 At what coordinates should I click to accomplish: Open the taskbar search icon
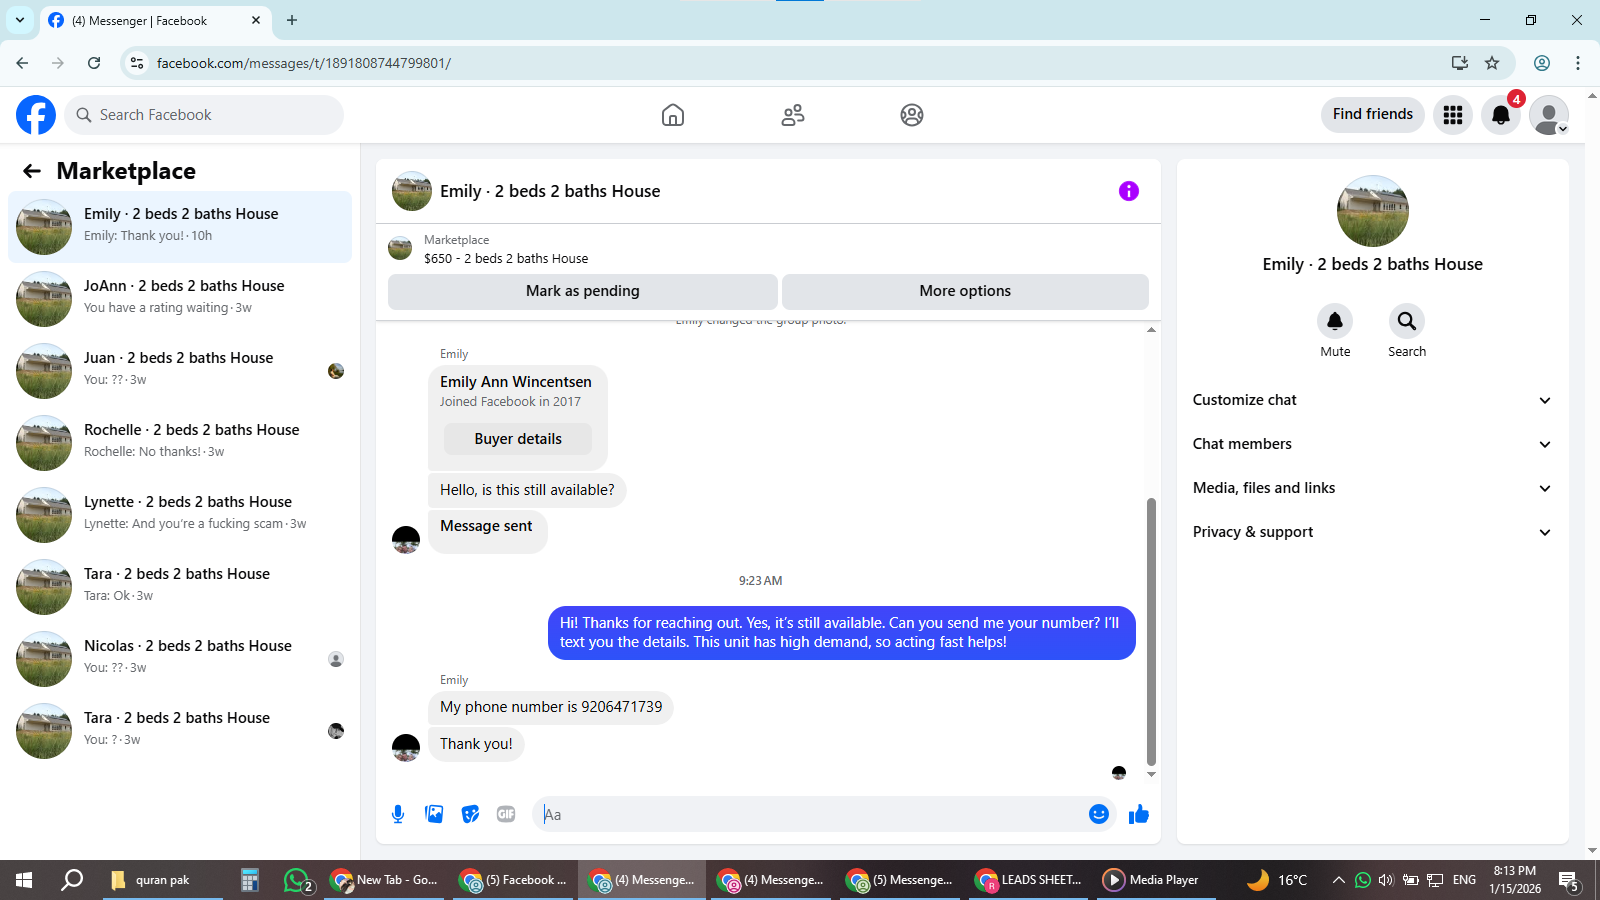pos(72,880)
